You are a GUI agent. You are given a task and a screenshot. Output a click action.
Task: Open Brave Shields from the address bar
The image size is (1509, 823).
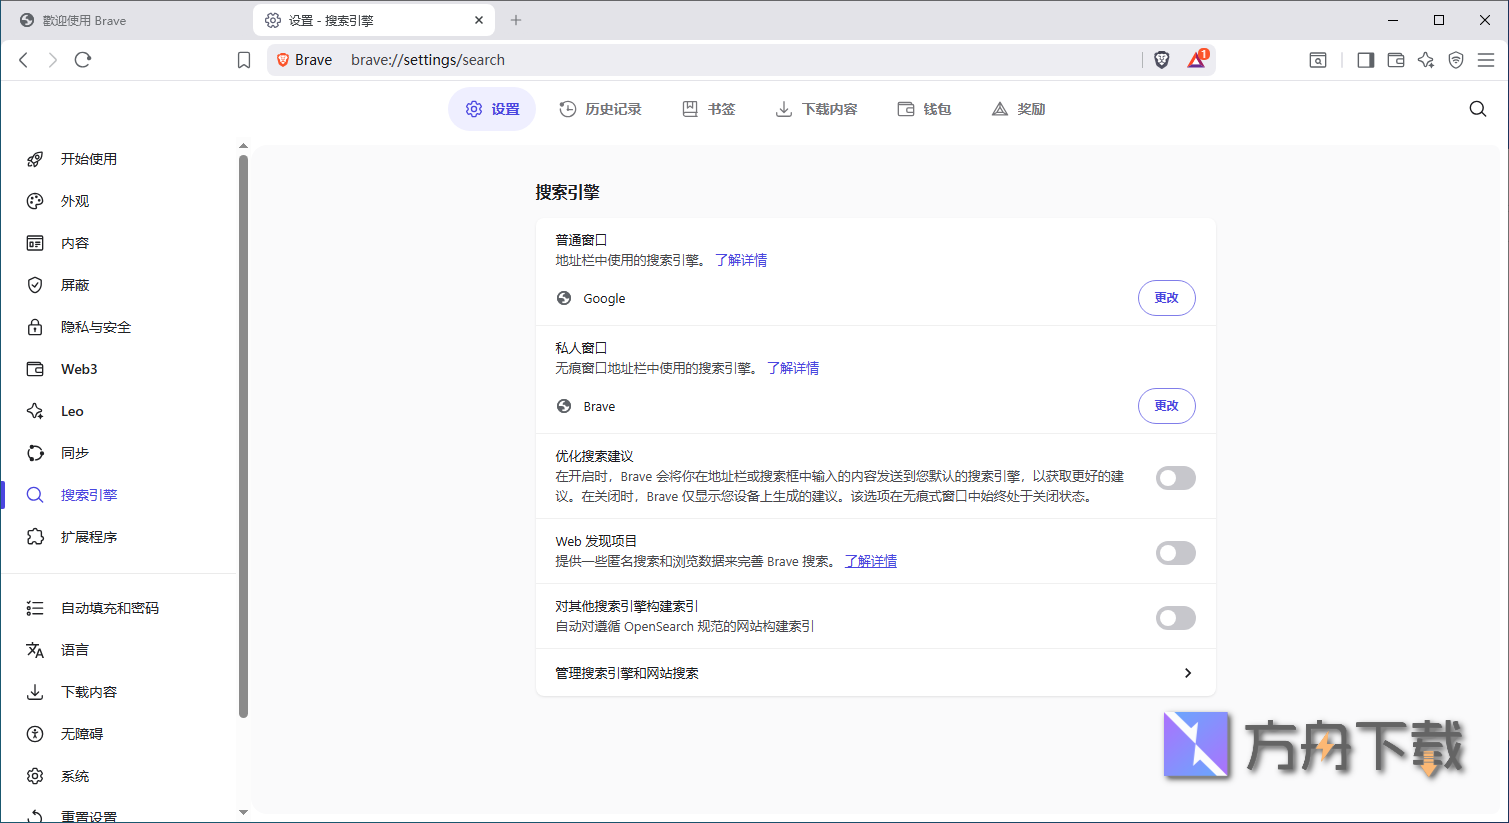point(1161,59)
